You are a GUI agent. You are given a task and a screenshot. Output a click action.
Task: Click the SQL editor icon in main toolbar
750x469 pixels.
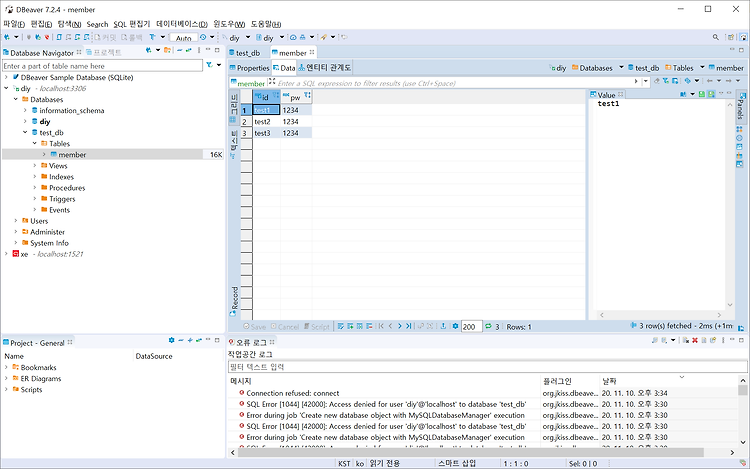tap(59, 37)
